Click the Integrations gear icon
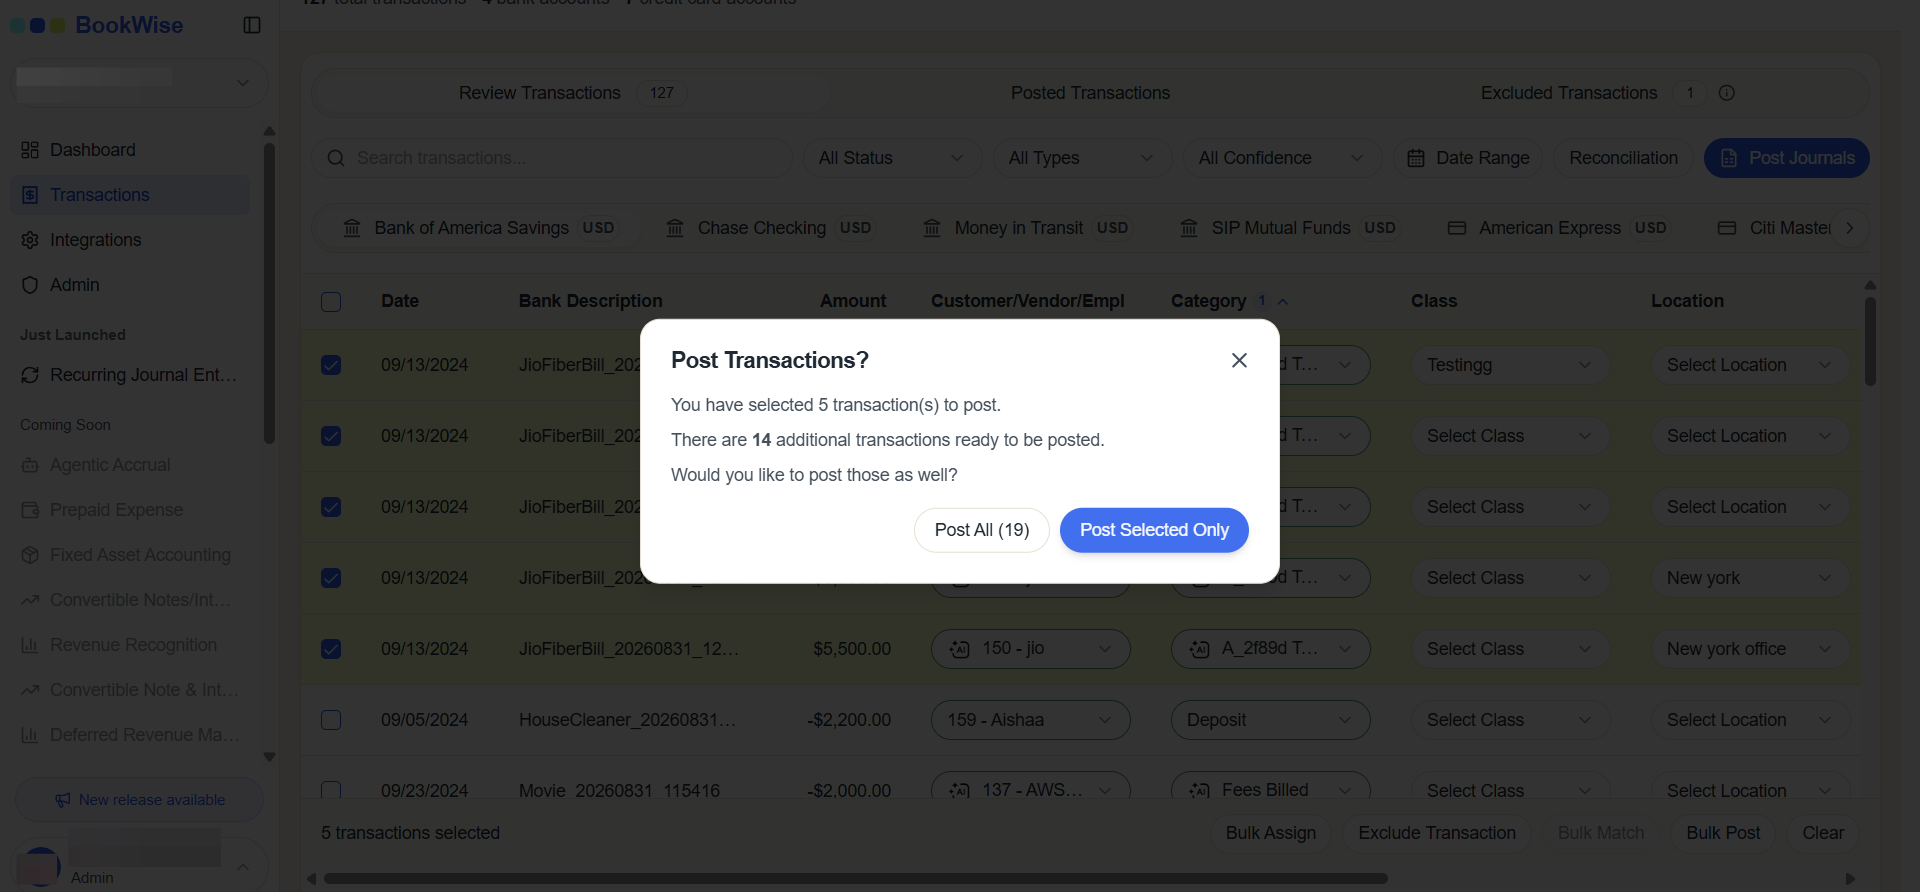 pos(30,240)
